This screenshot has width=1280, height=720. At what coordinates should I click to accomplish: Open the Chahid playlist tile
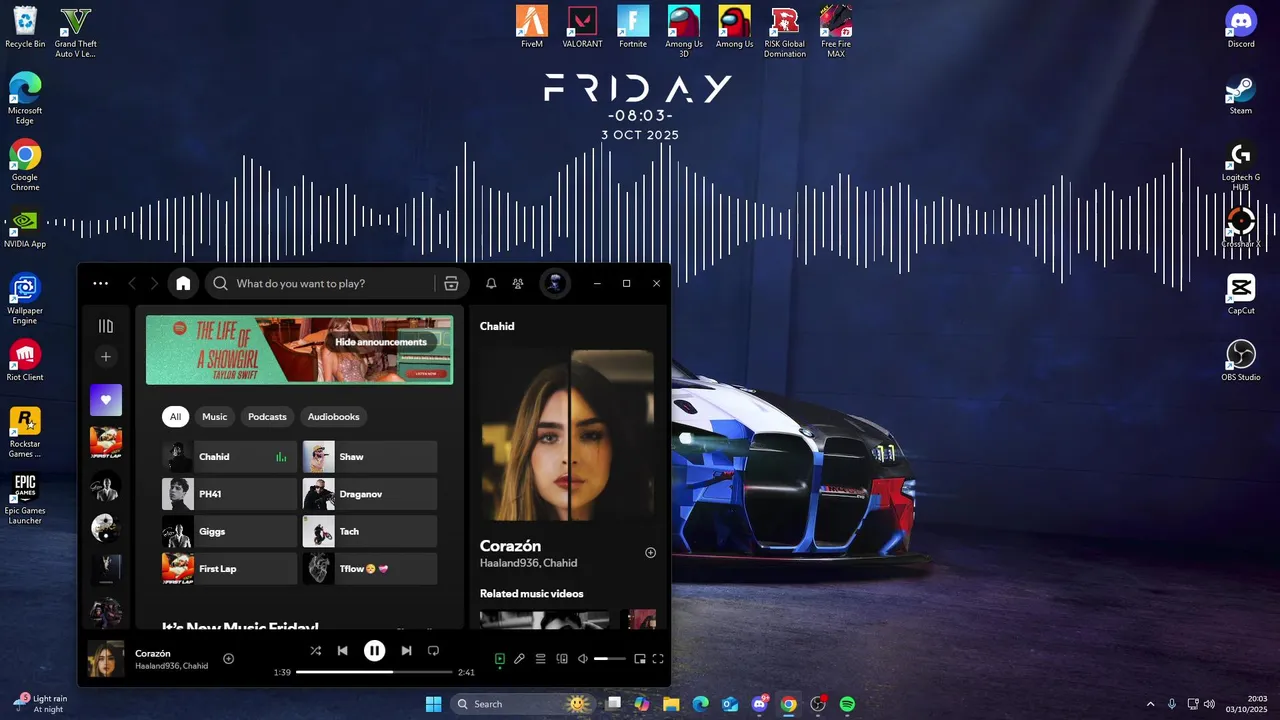[229, 457]
